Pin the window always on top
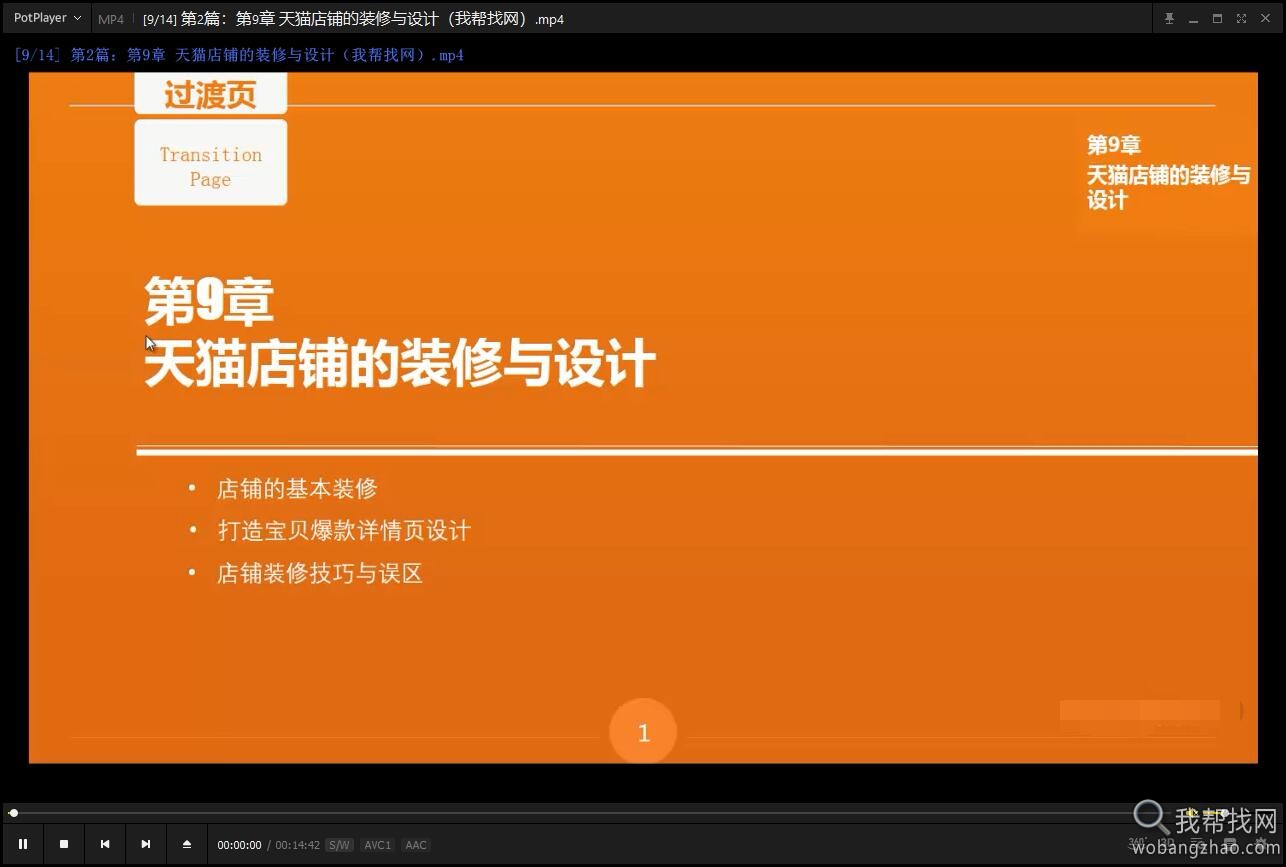Image resolution: width=1286 pixels, height=867 pixels. pyautogui.click(x=1169, y=19)
